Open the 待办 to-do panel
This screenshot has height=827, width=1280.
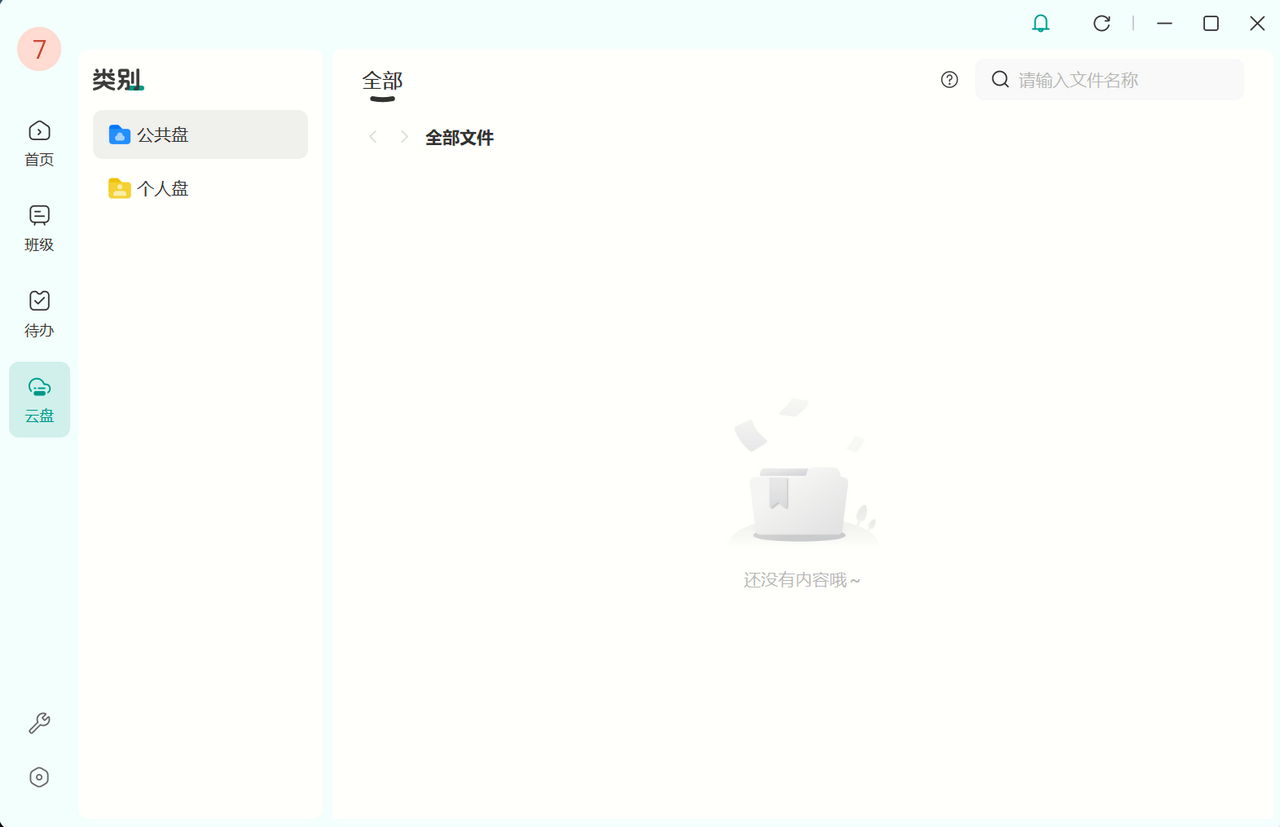click(38, 313)
